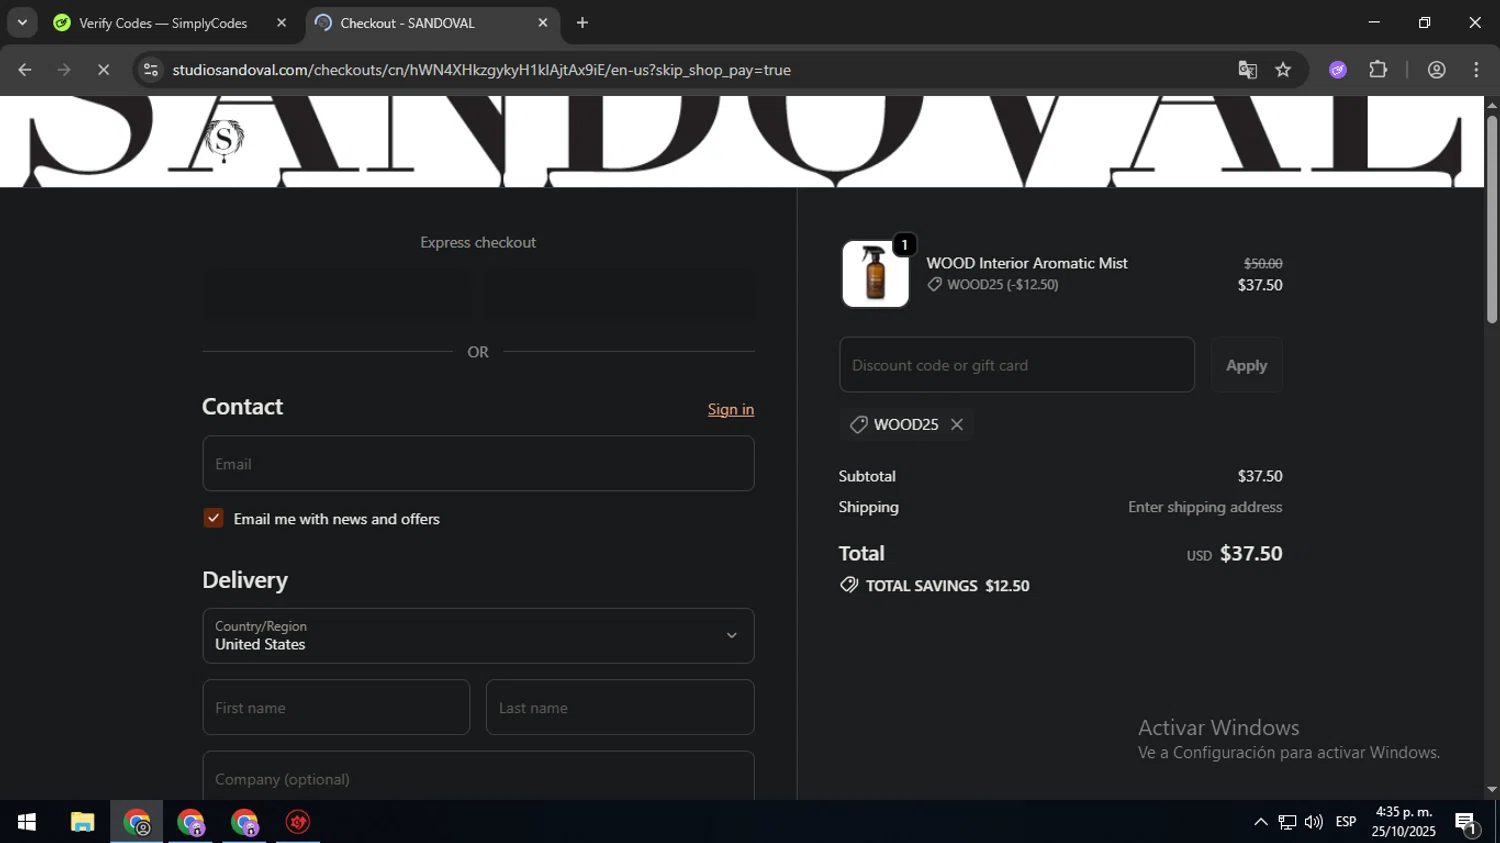Click the address bar URL

tap(481, 70)
